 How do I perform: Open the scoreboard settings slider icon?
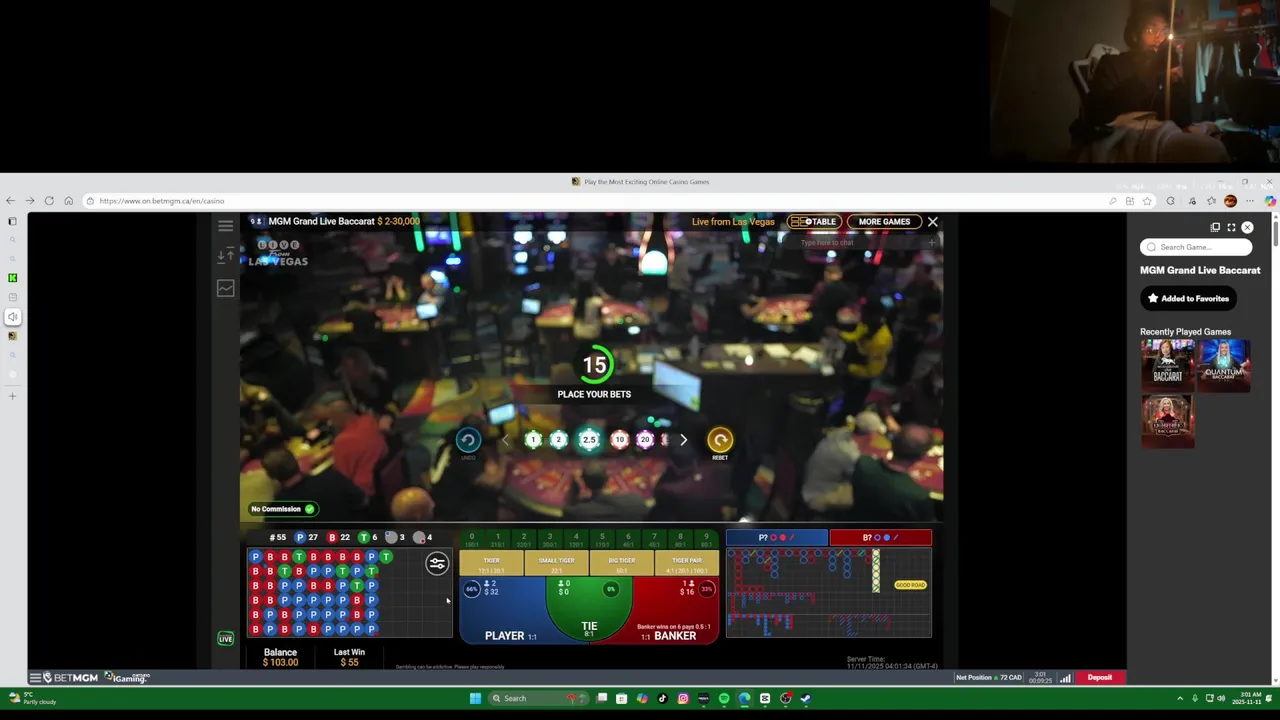coord(437,564)
